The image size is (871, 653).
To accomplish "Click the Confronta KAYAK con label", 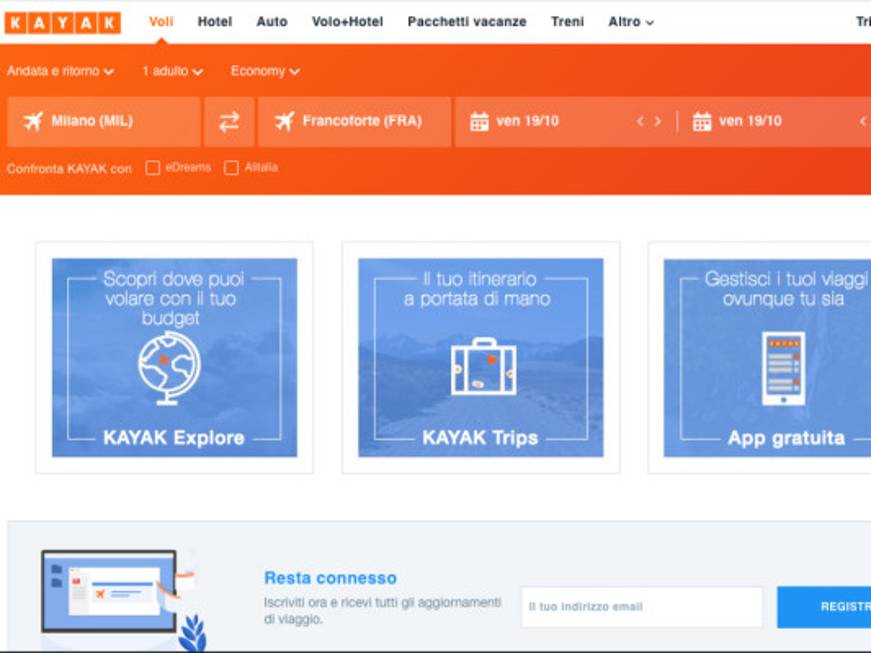I will pos(69,168).
